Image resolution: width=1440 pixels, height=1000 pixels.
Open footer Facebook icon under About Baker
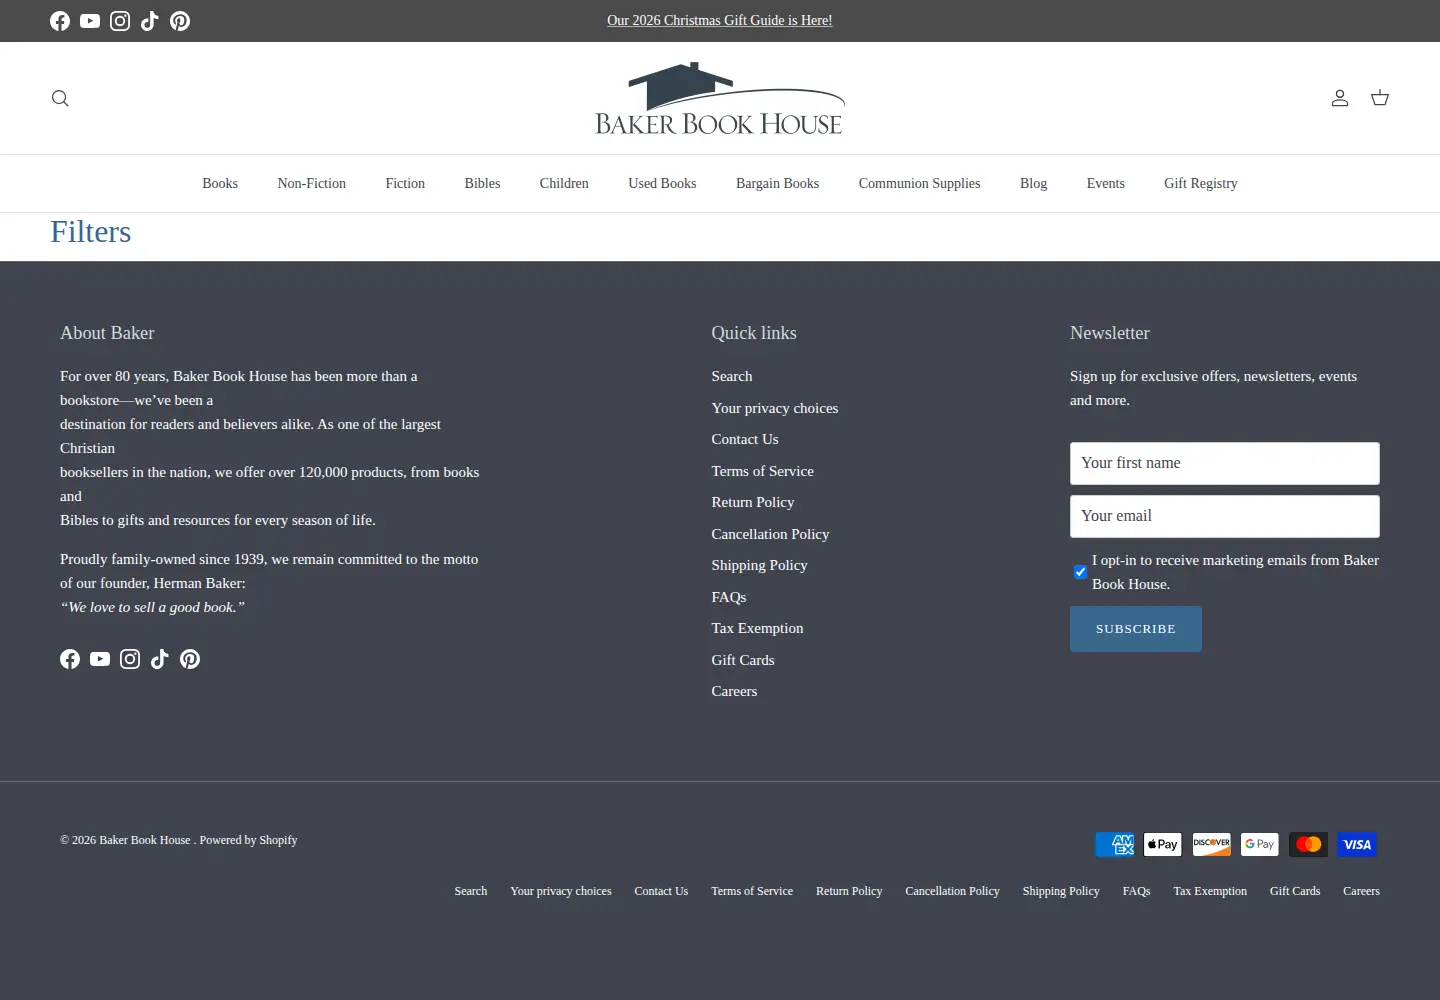70,659
